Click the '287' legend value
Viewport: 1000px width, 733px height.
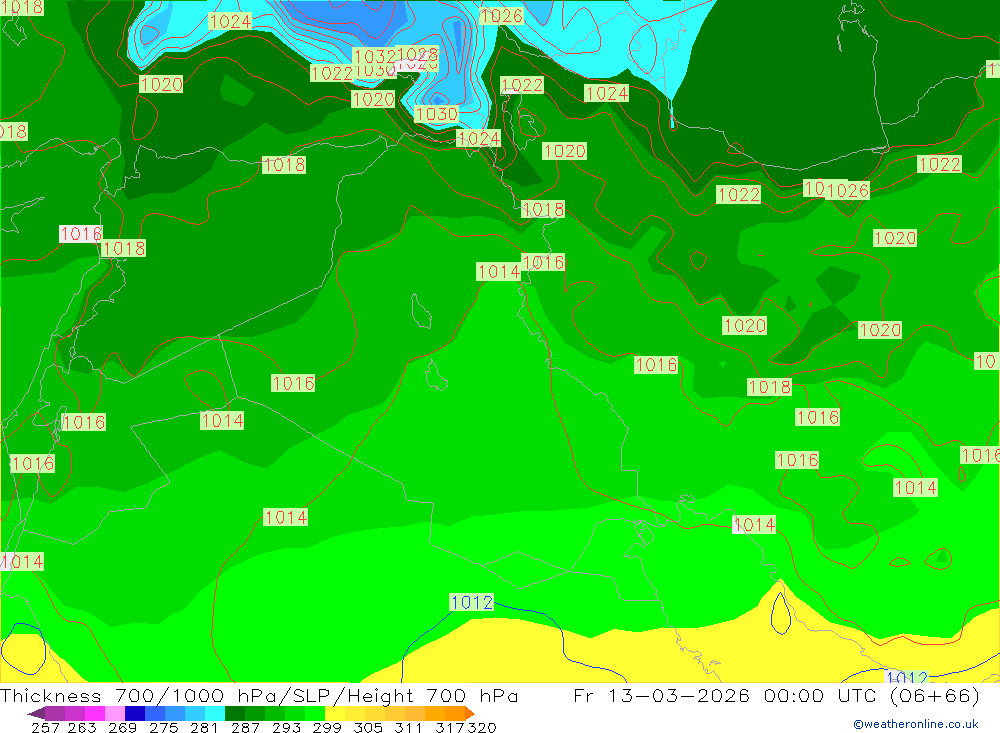point(245,727)
